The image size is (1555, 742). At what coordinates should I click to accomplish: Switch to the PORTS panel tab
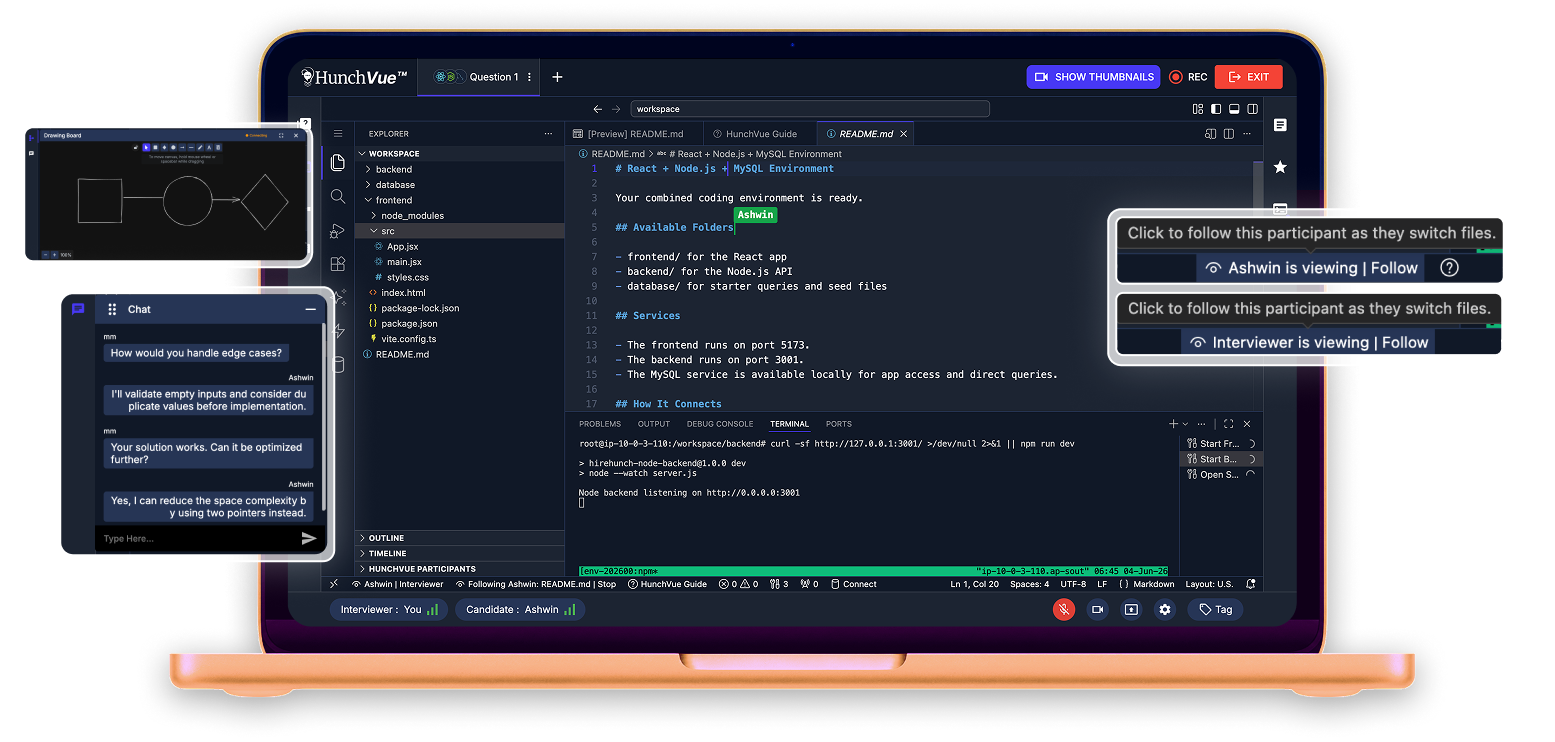coord(839,424)
